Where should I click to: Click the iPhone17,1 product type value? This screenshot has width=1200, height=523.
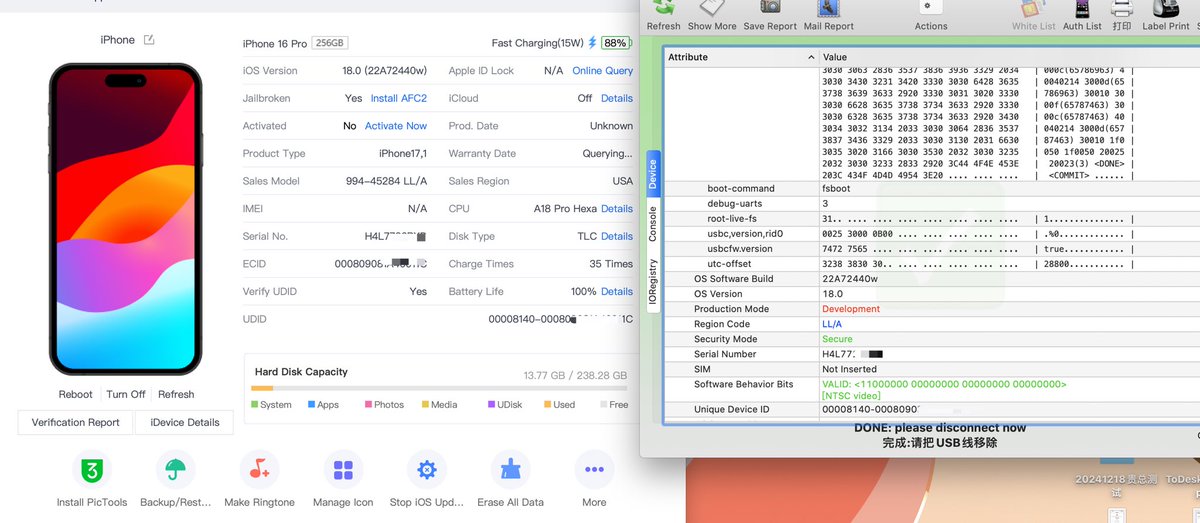403,153
